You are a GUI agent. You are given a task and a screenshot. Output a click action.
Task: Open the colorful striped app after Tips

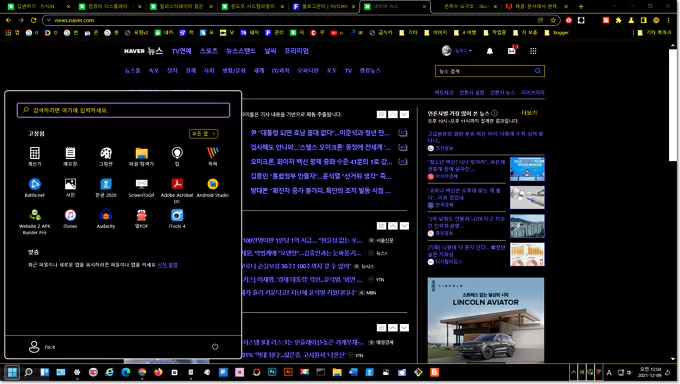tap(212, 156)
